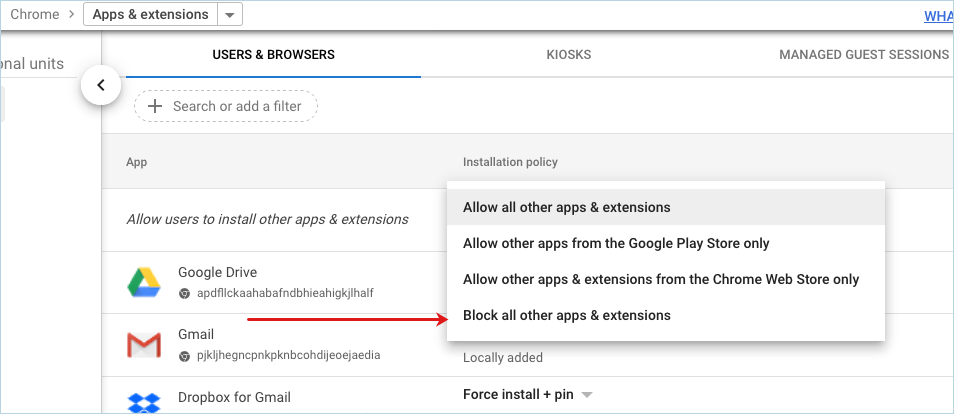Viewport: 954px width, 414px height.
Task: Click the organizational units sidebar heading
Action: (x=32, y=64)
